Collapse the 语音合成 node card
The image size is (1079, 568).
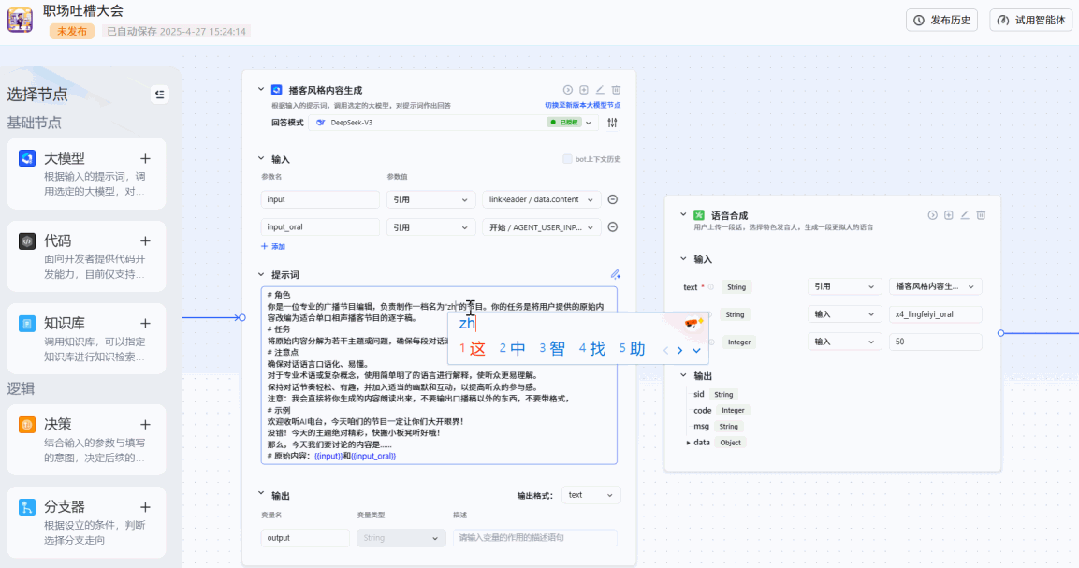[683, 215]
